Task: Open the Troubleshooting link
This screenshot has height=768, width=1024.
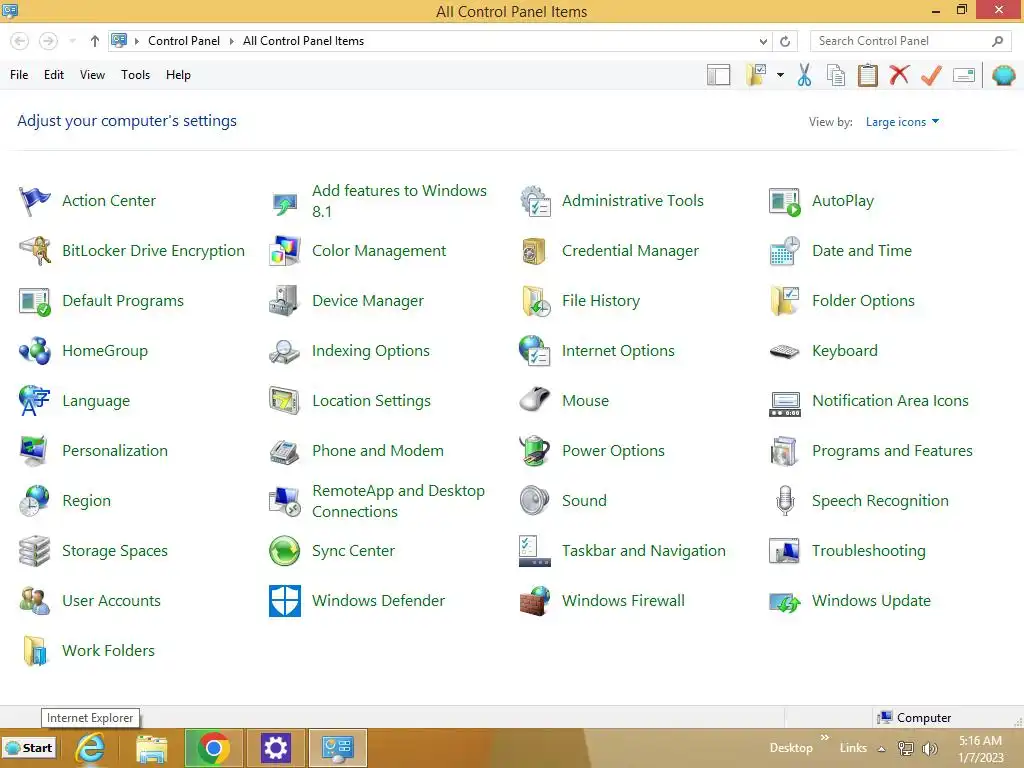Action: tap(869, 551)
